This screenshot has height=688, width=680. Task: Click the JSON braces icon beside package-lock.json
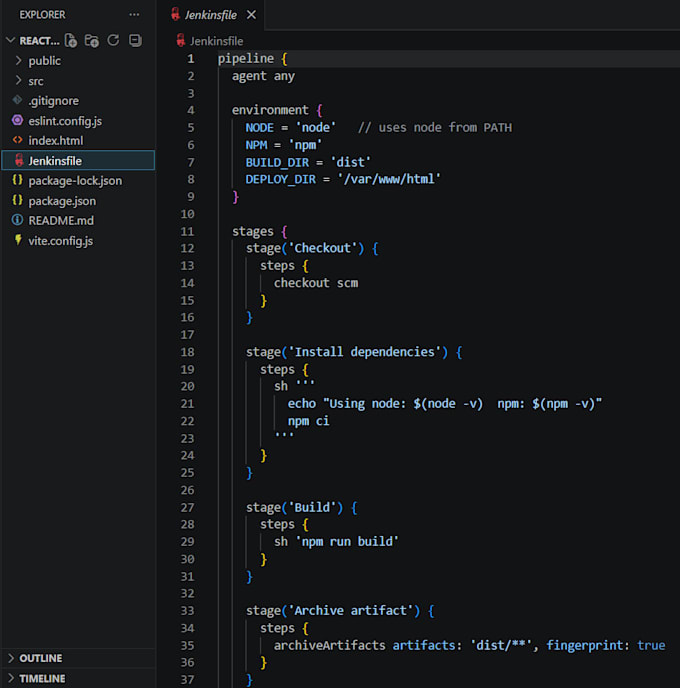point(18,180)
